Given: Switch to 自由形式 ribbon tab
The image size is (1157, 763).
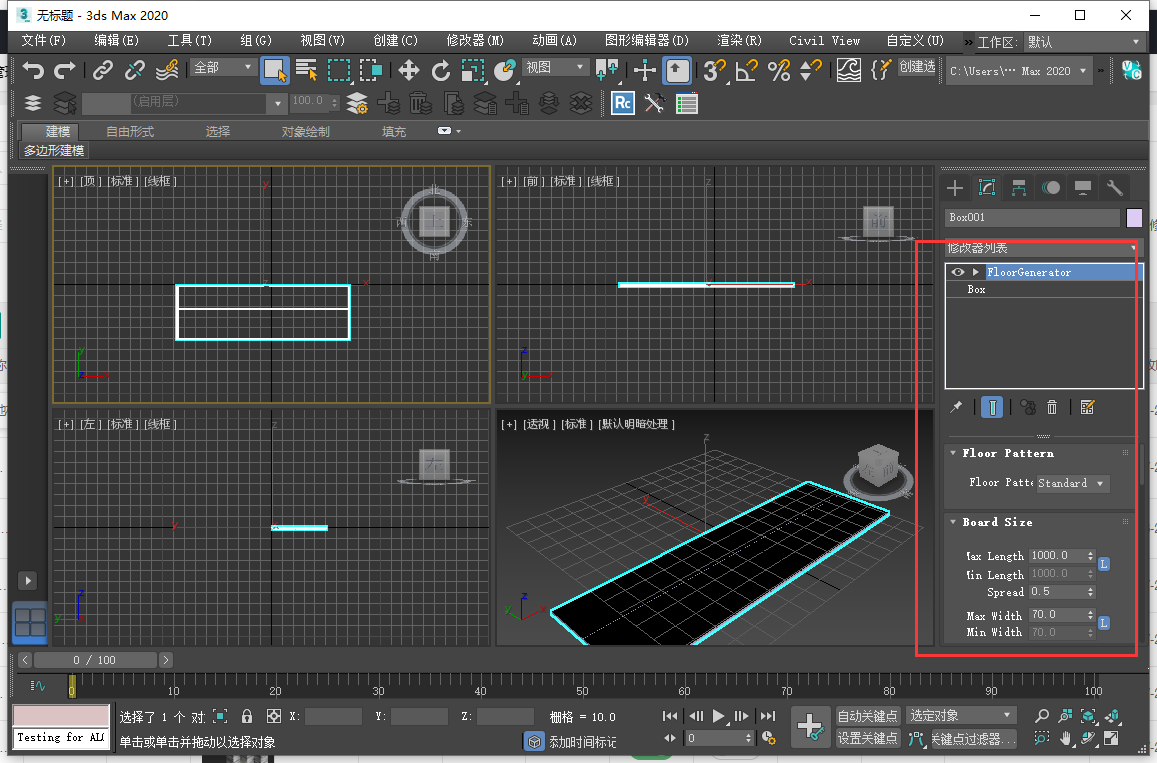Looking at the screenshot, I should [x=130, y=131].
